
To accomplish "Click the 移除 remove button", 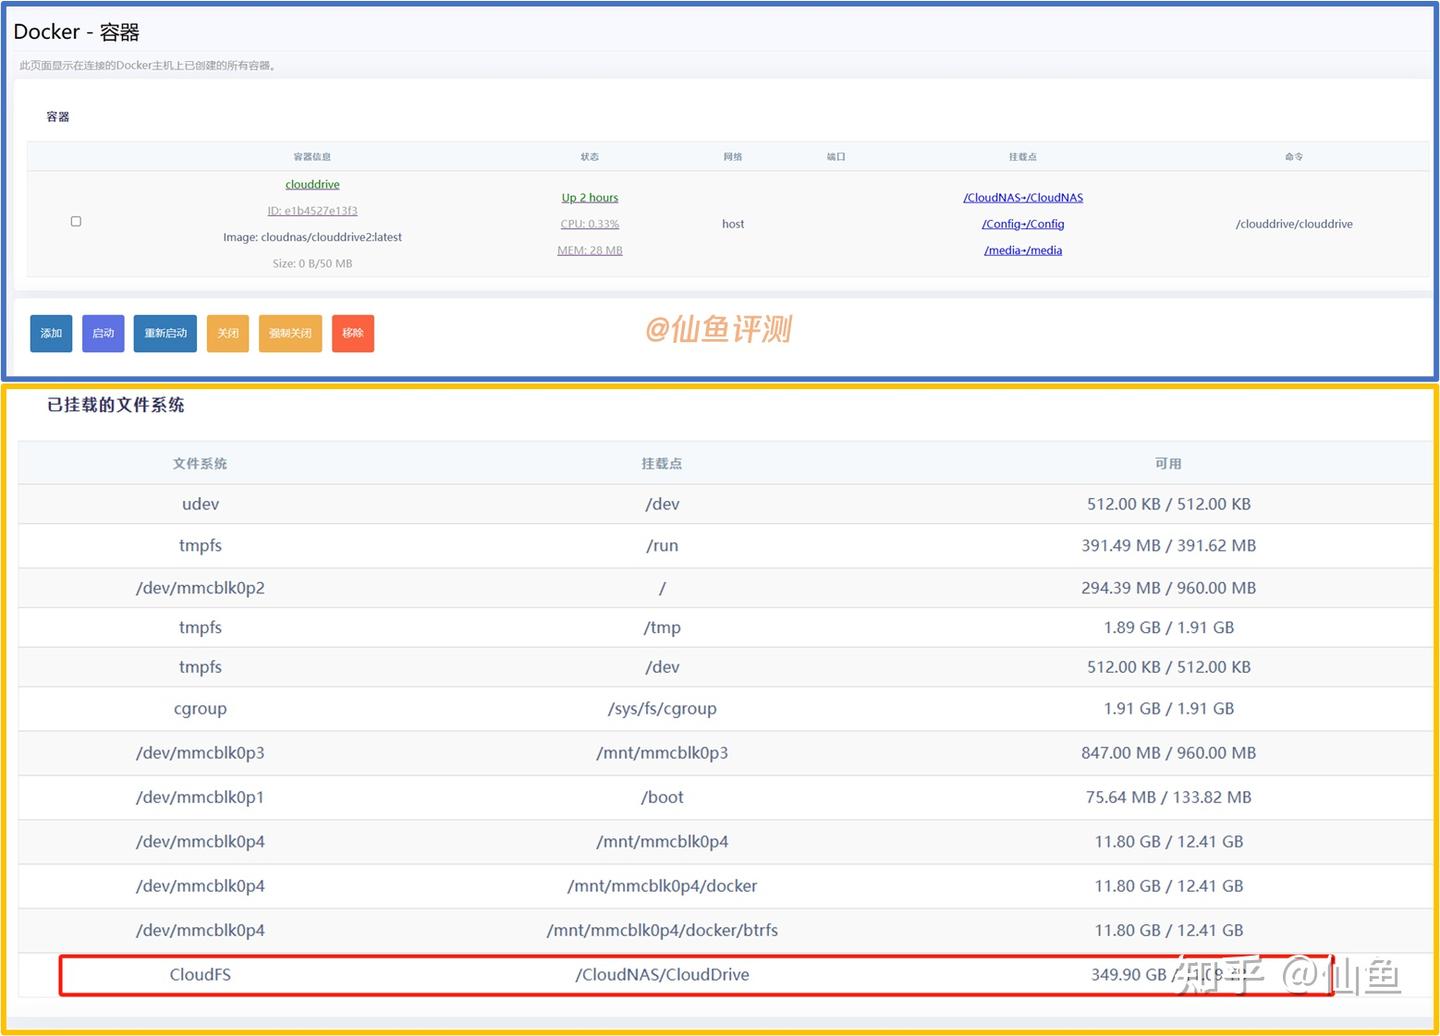I will (x=352, y=333).
